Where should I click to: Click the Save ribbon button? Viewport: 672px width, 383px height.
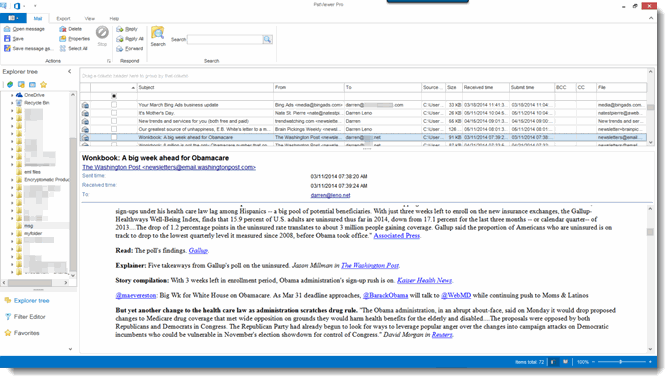point(14,39)
